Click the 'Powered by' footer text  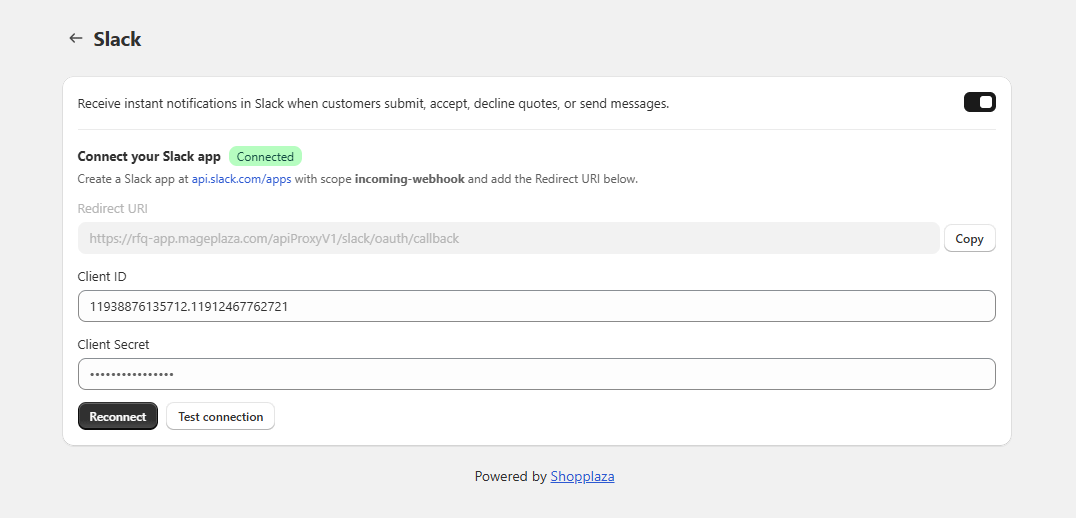click(x=511, y=476)
